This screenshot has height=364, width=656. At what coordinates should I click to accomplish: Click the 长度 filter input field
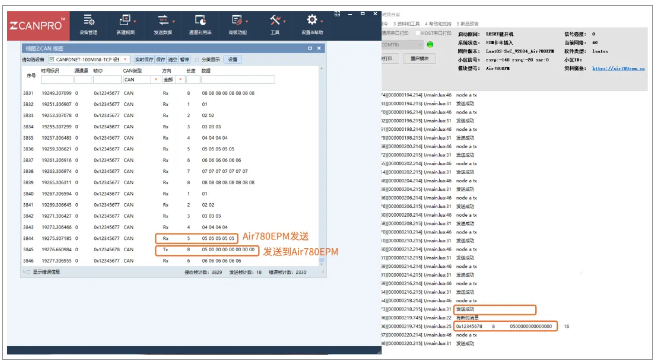click(193, 79)
